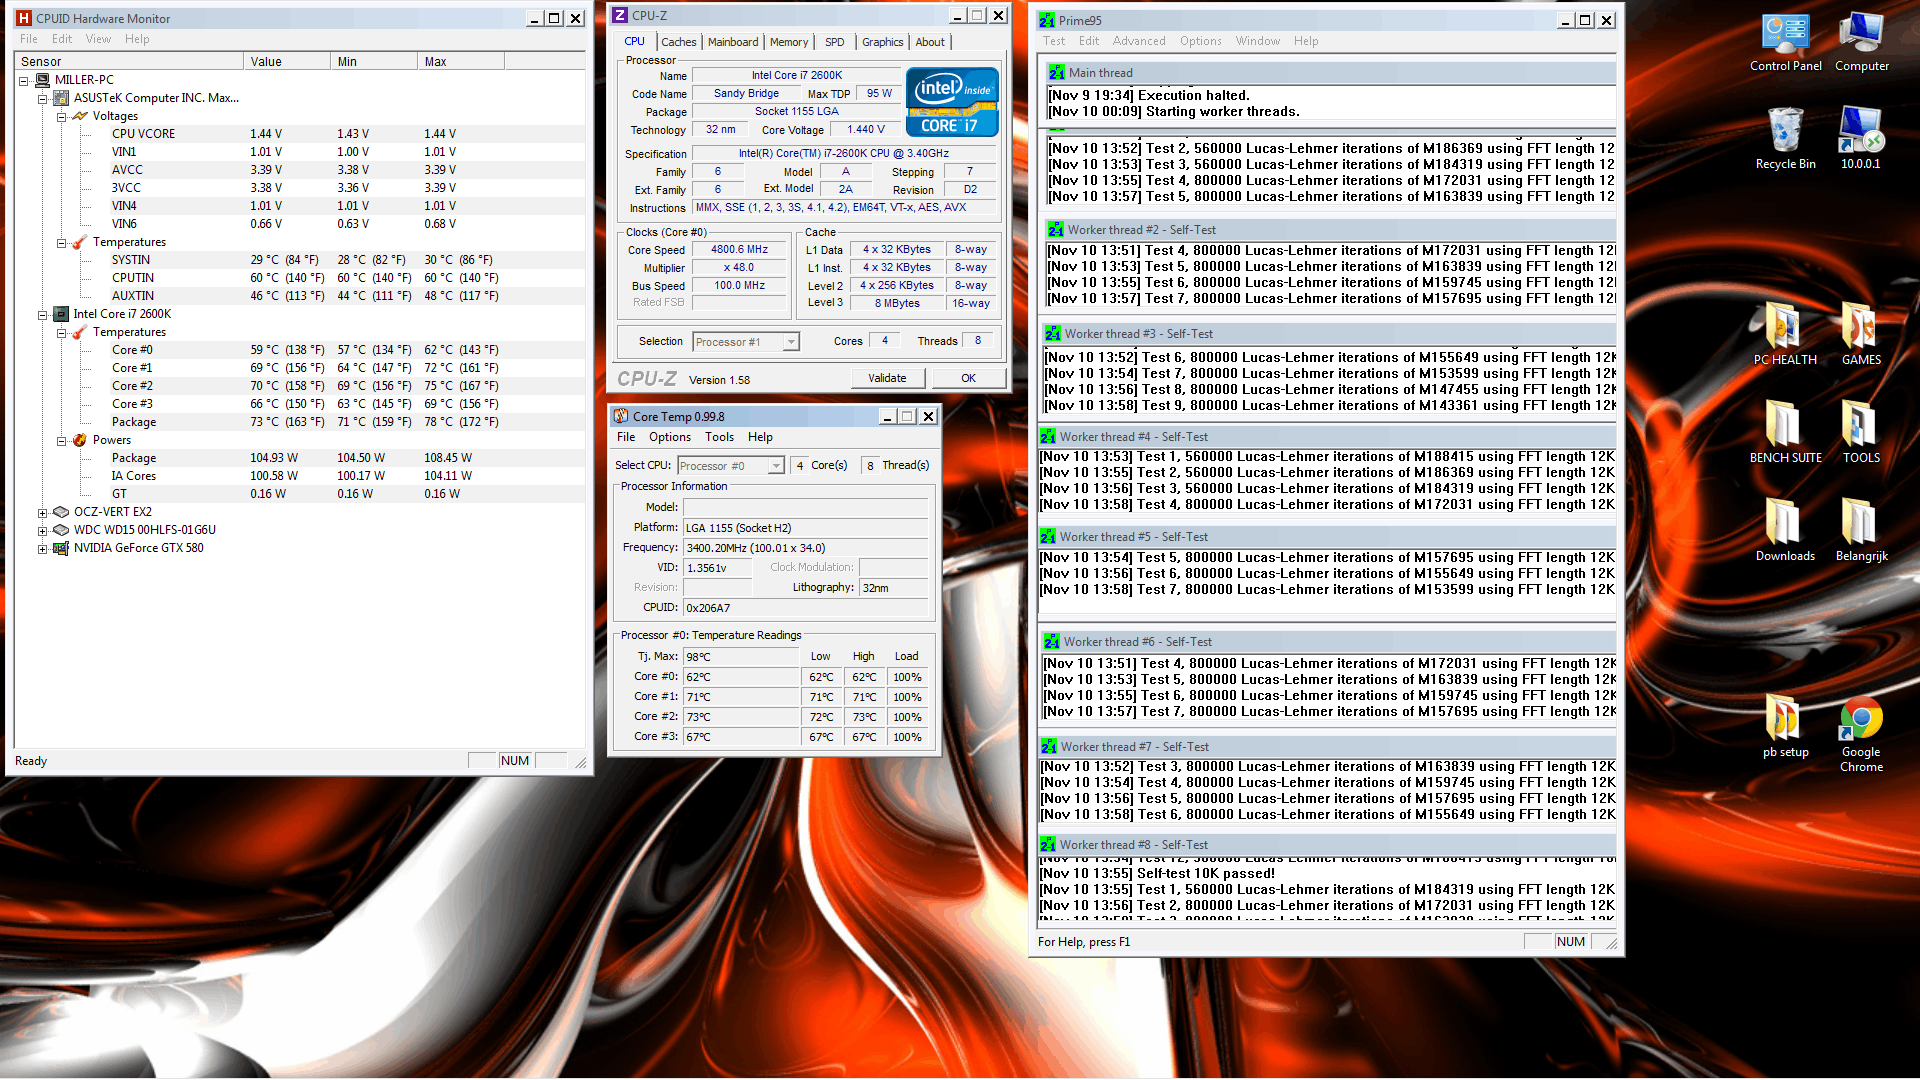Switch to the SPD tab in CPU-Z
This screenshot has height=1080, width=1920.
(x=835, y=42)
